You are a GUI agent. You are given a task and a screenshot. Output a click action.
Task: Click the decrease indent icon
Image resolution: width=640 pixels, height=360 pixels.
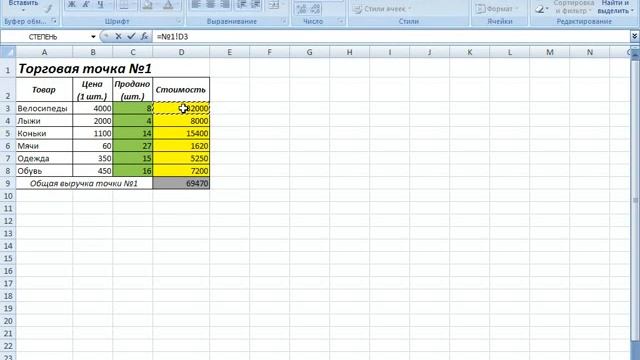[x=242, y=5]
